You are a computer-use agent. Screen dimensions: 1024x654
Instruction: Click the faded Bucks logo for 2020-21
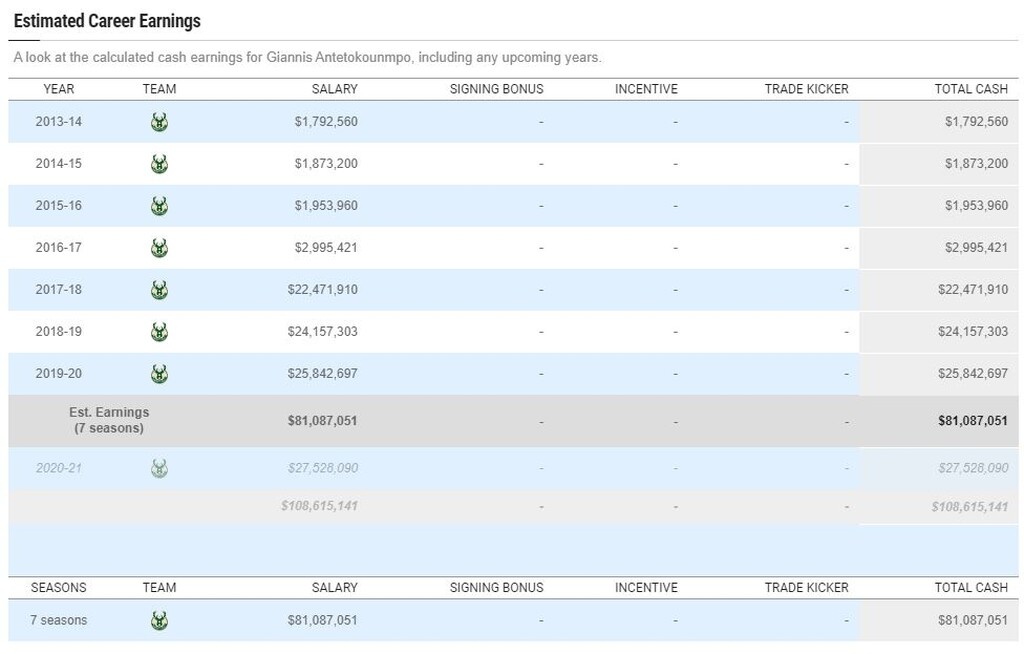tap(159, 468)
